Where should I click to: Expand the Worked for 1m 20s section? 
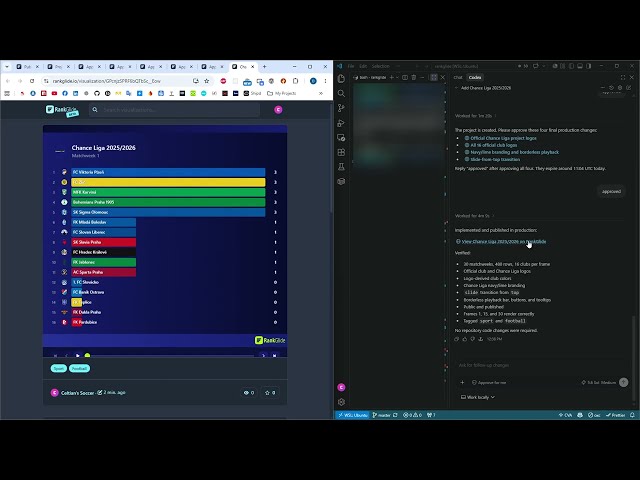pyautogui.click(x=476, y=116)
